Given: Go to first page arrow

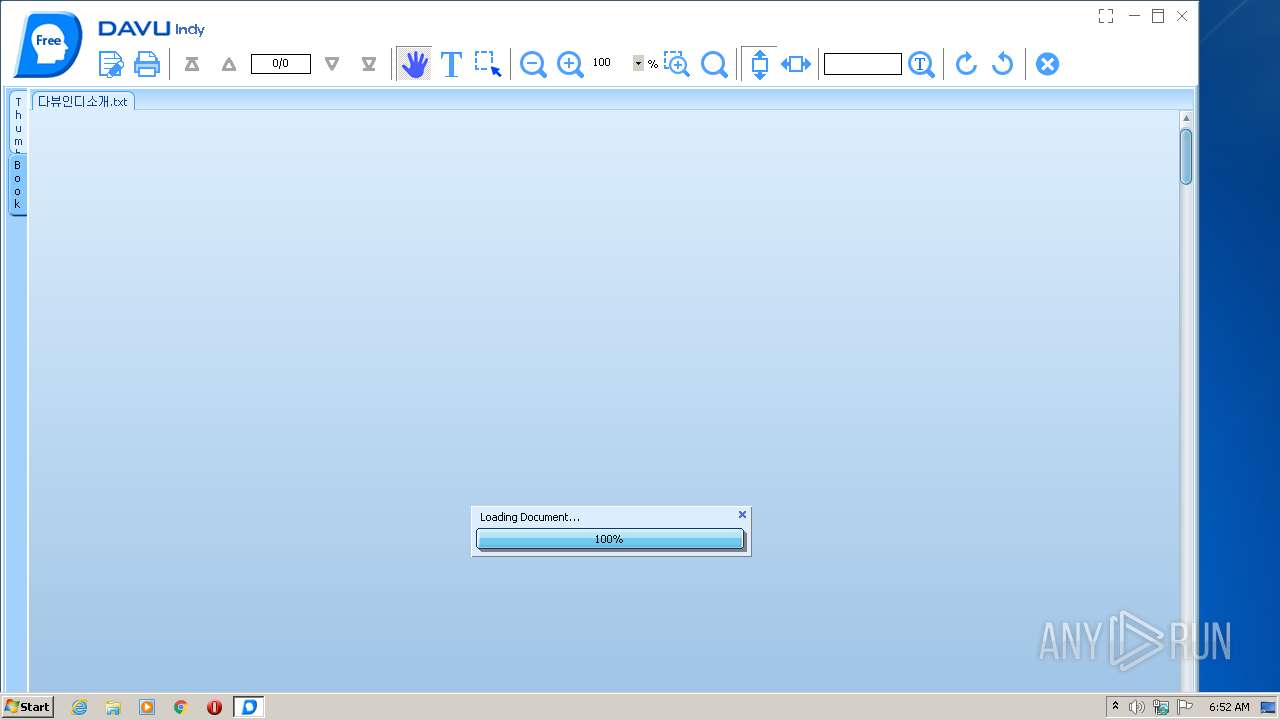Looking at the screenshot, I should 192,64.
